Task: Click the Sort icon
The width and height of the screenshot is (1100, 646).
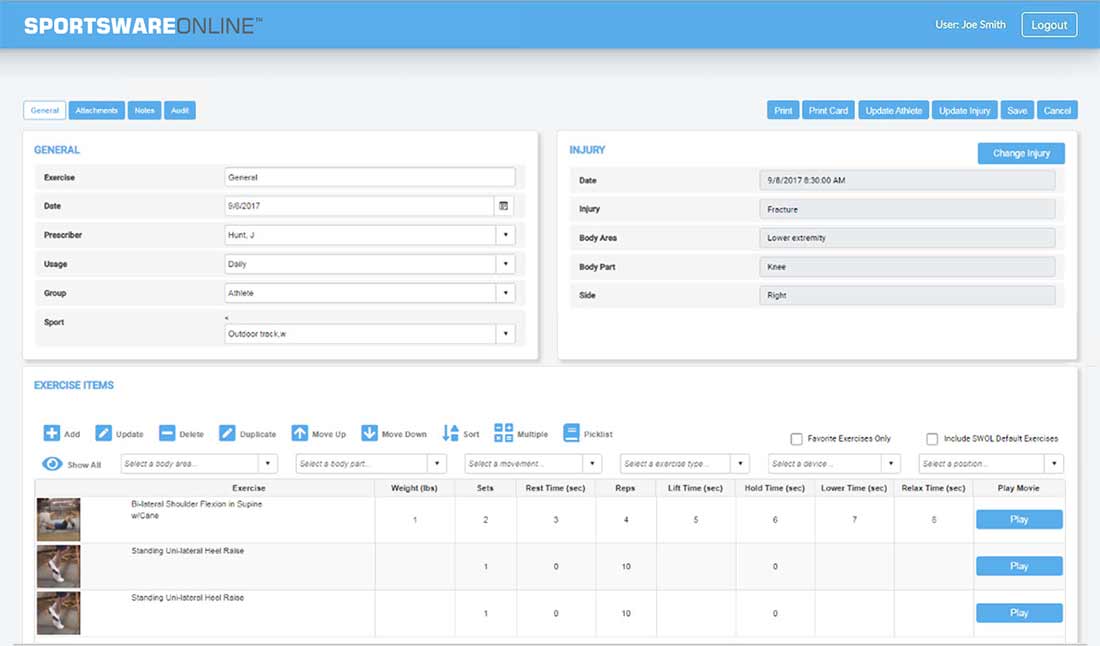Action: point(451,434)
